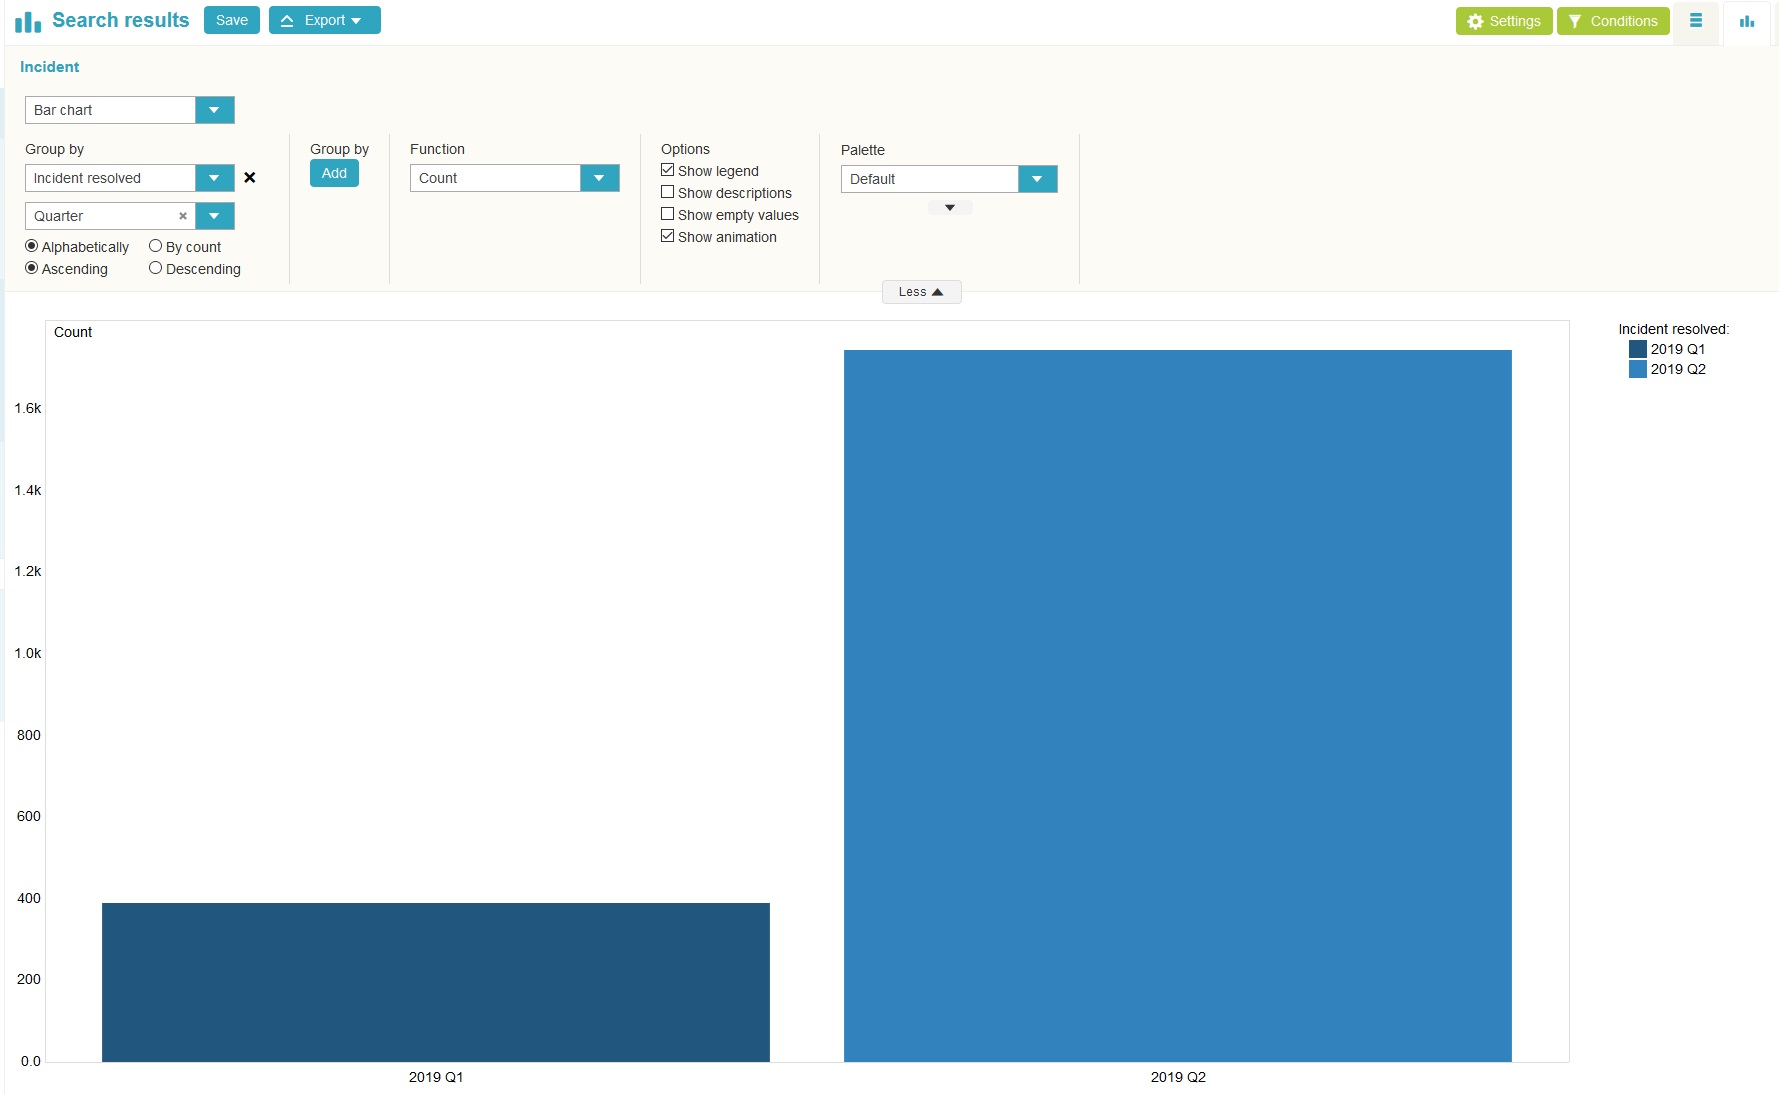Screen dimensions: 1779x1094
Task: Add another Group by field
Action: pyautogui.click(x=334, y=173)
